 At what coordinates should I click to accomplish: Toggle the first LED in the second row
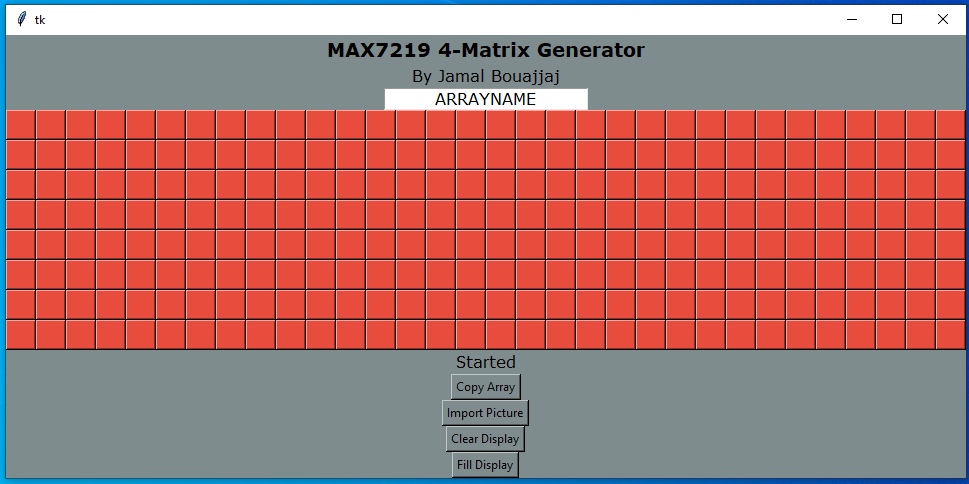point(21,155)
